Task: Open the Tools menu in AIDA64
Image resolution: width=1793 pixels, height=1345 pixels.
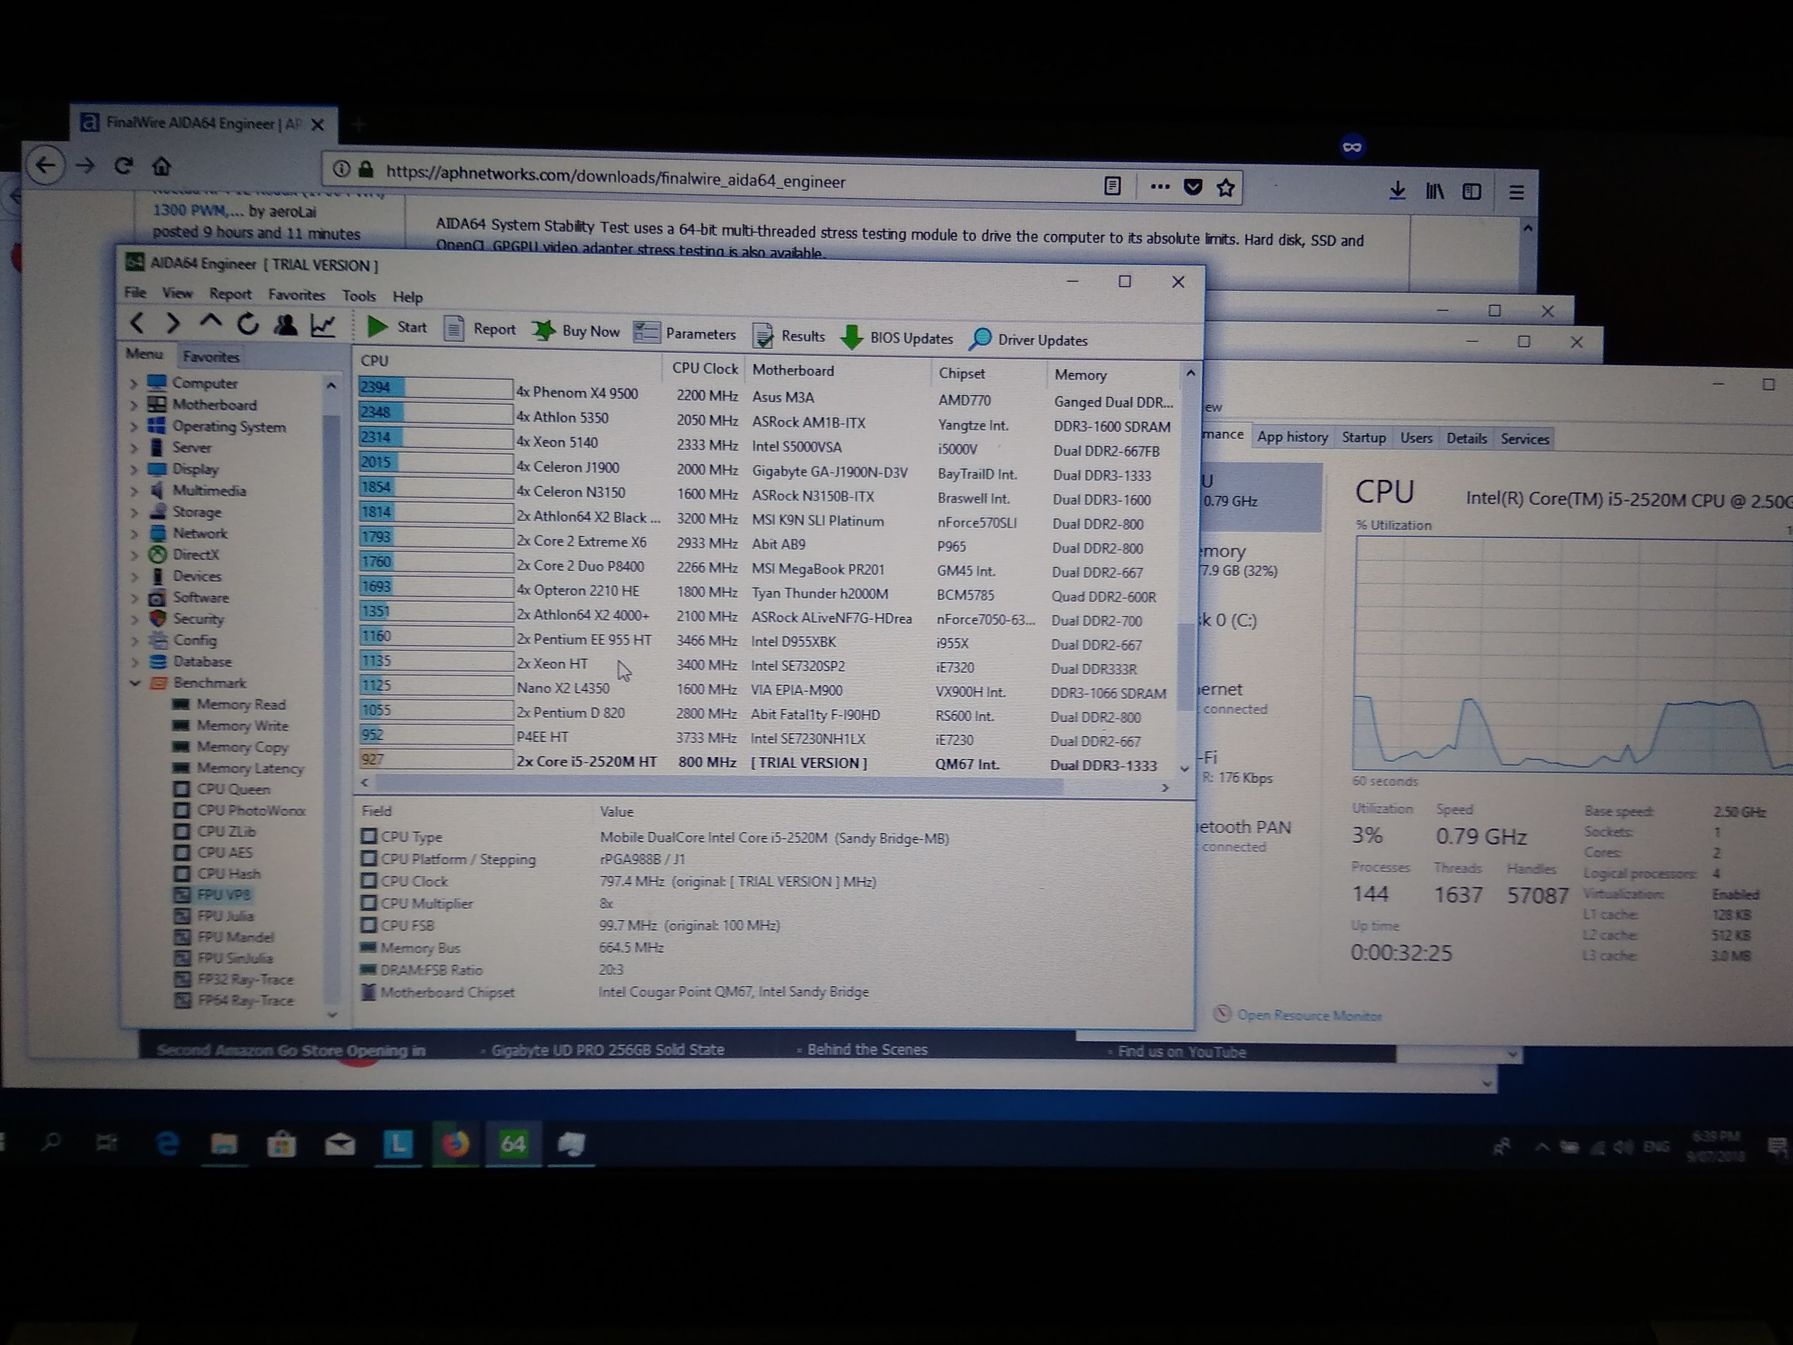Action: pos(358,296)
